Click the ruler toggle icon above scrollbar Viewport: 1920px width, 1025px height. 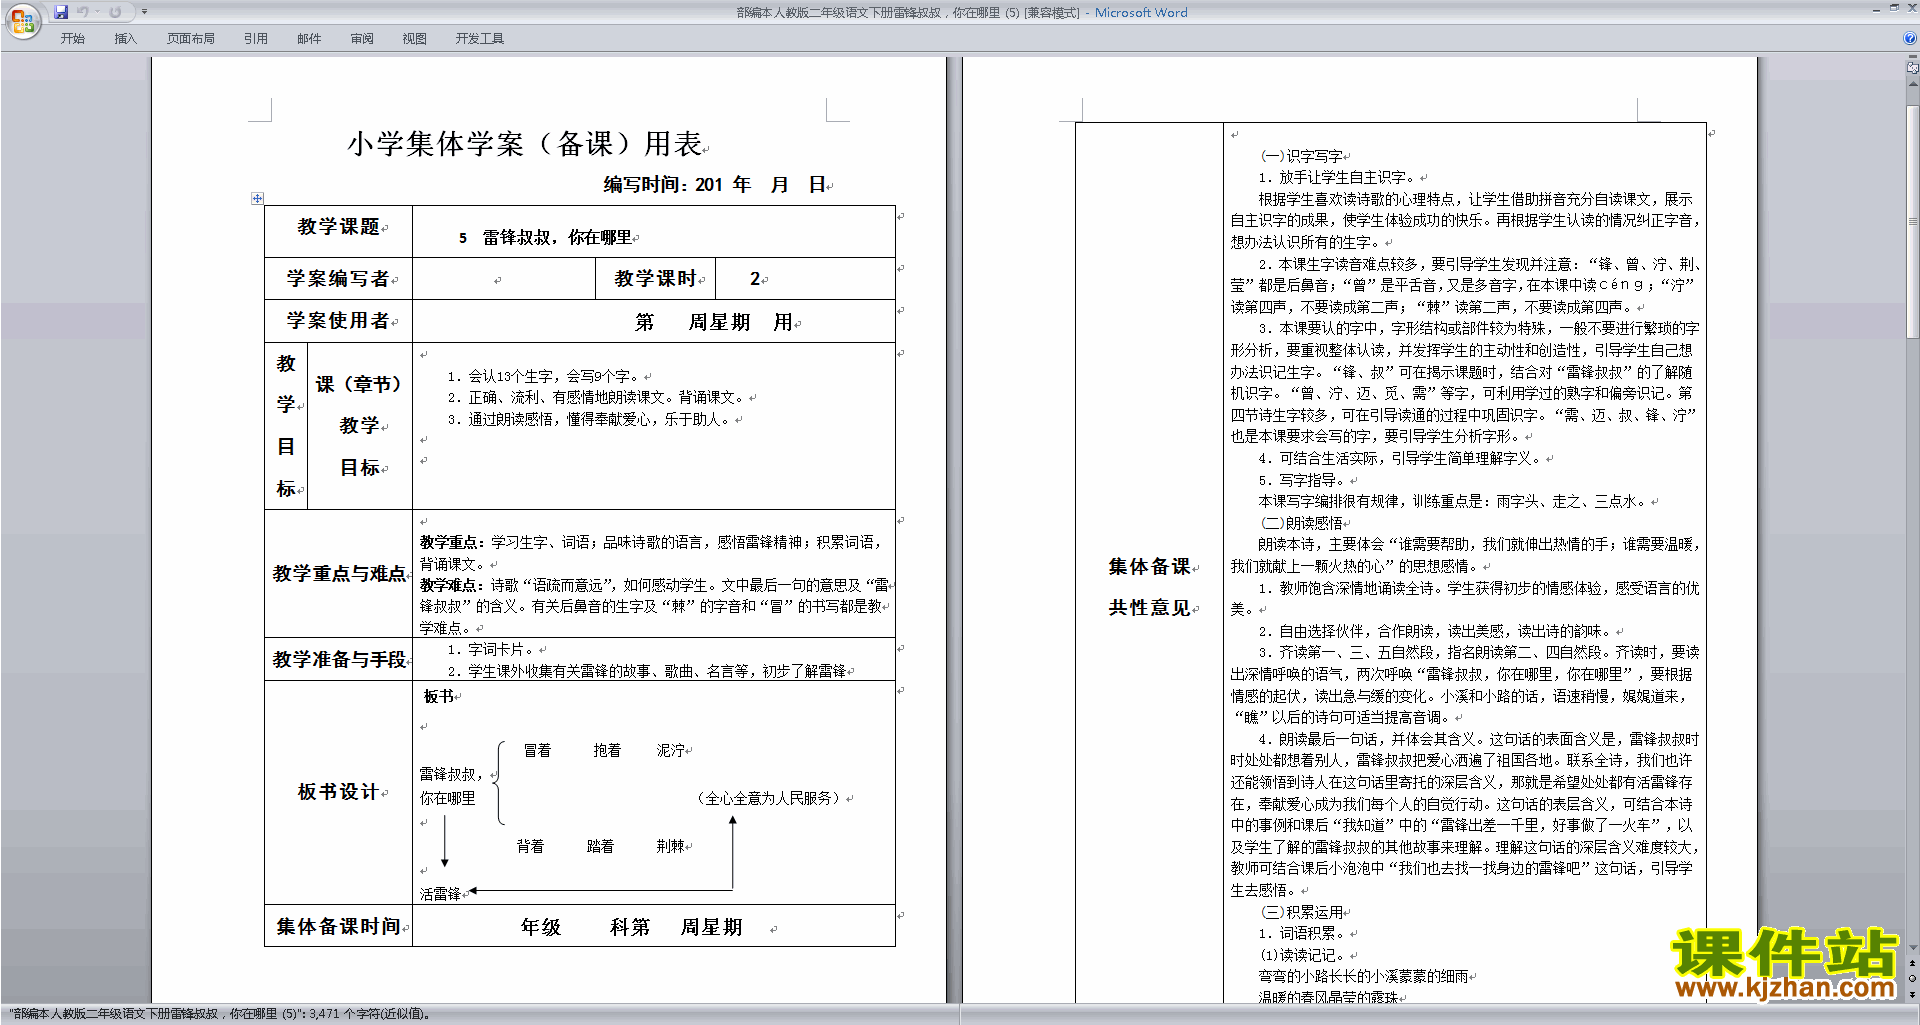point(1913,69)
